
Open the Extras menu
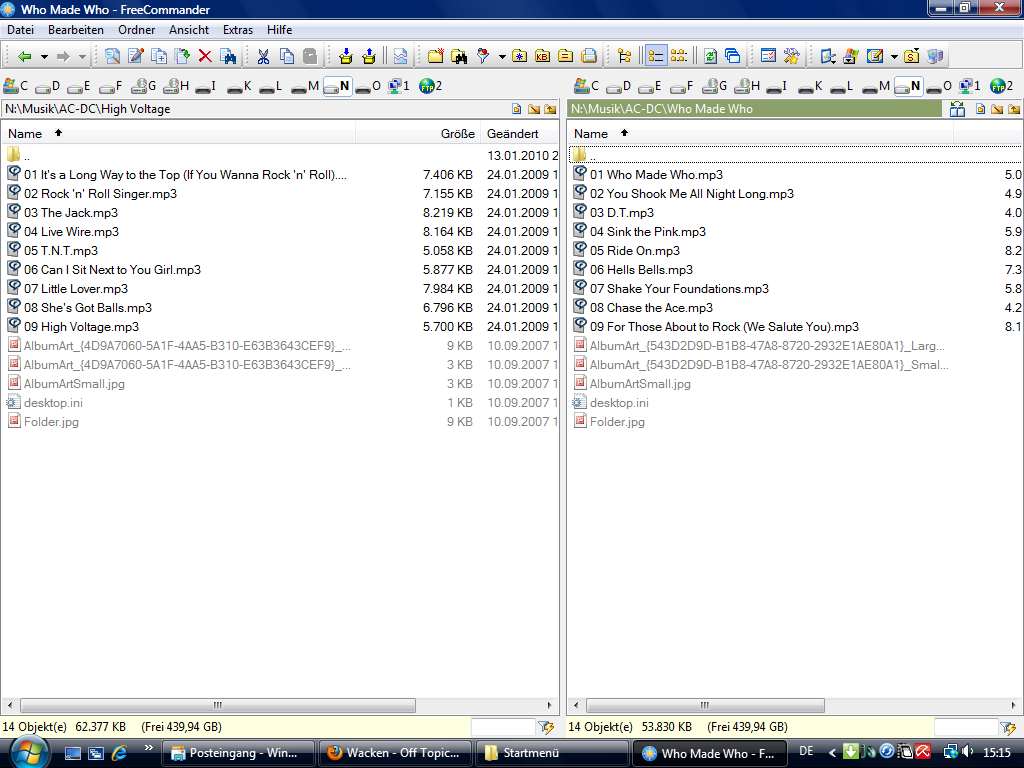[238, 29]
